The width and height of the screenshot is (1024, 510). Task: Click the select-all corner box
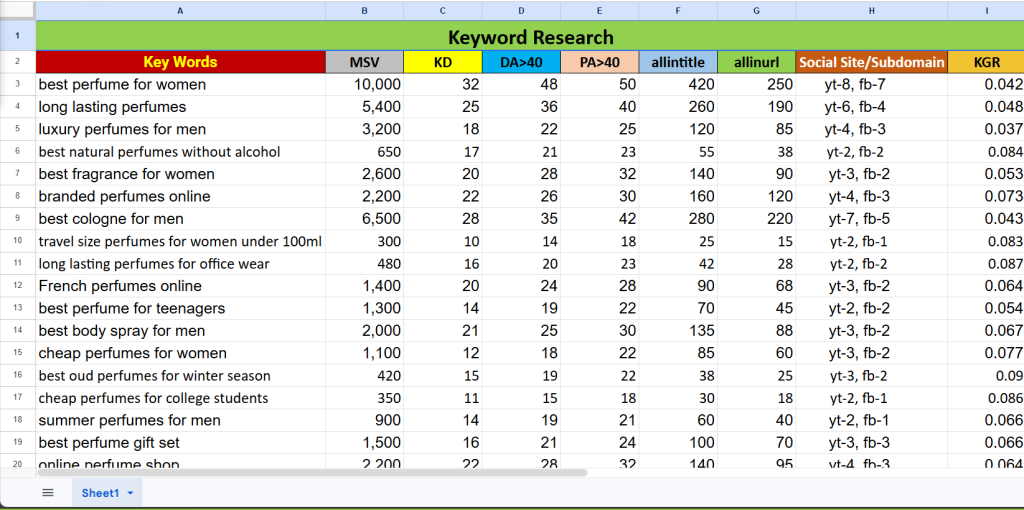coord(17,10)
